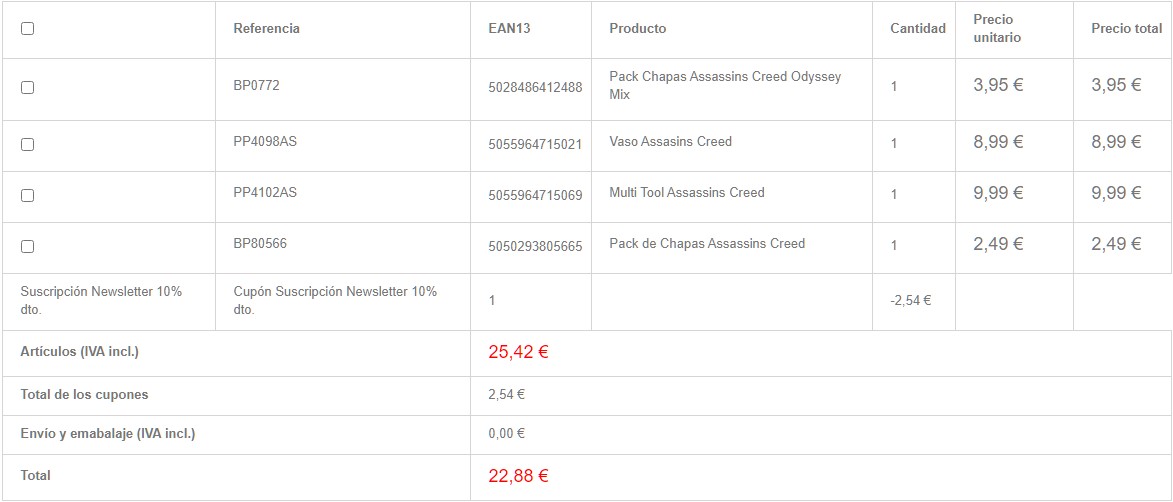
Task: Click the -2,54 € coupon discount amount
Action: (910, 300)
